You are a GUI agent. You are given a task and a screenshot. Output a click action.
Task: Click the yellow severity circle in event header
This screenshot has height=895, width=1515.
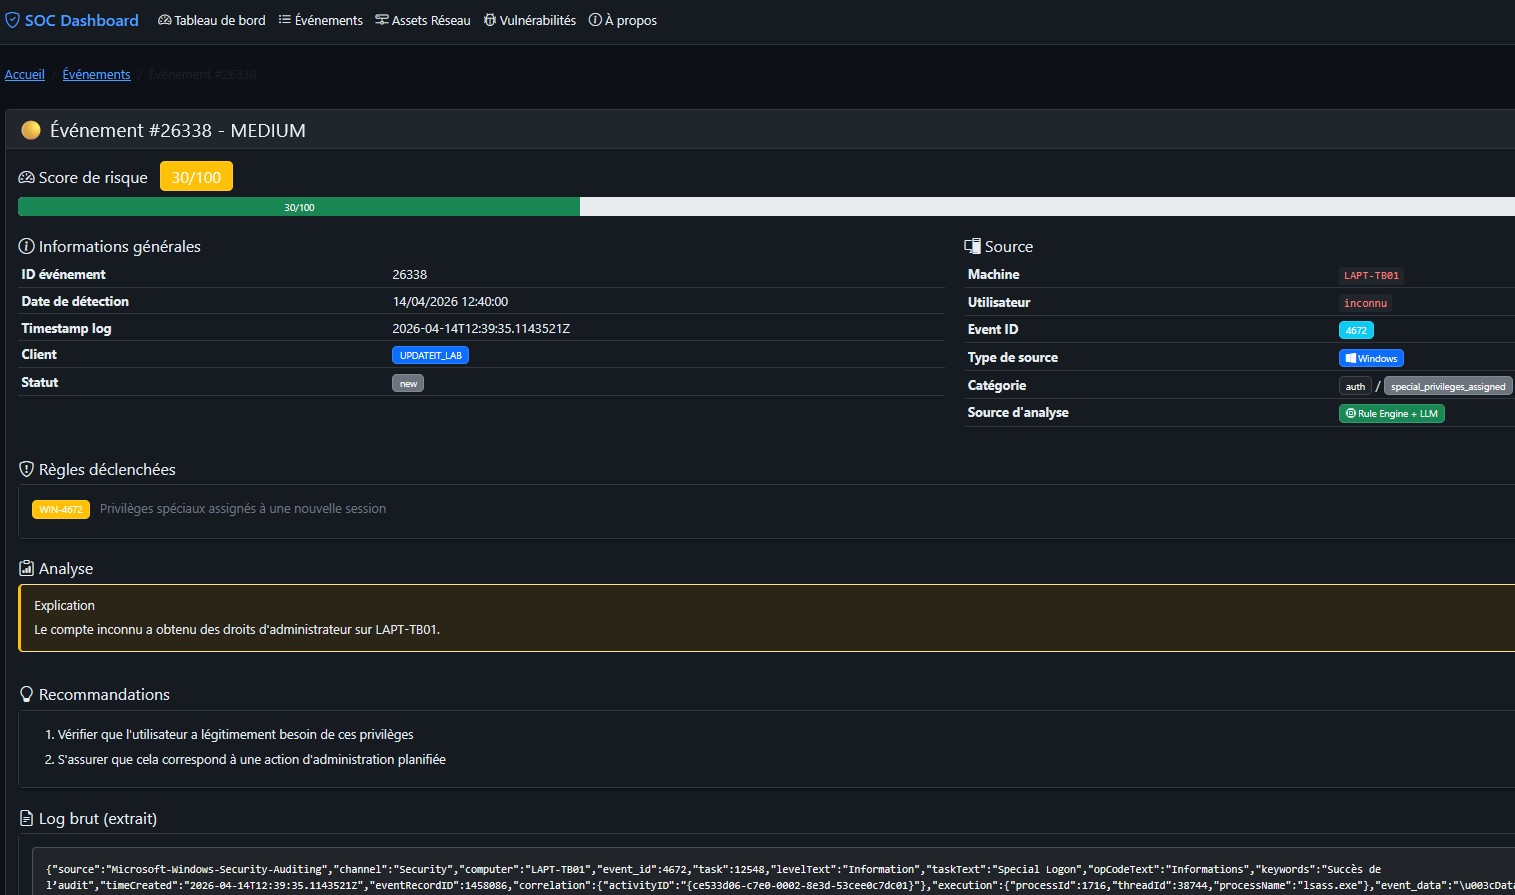[31, 130]
